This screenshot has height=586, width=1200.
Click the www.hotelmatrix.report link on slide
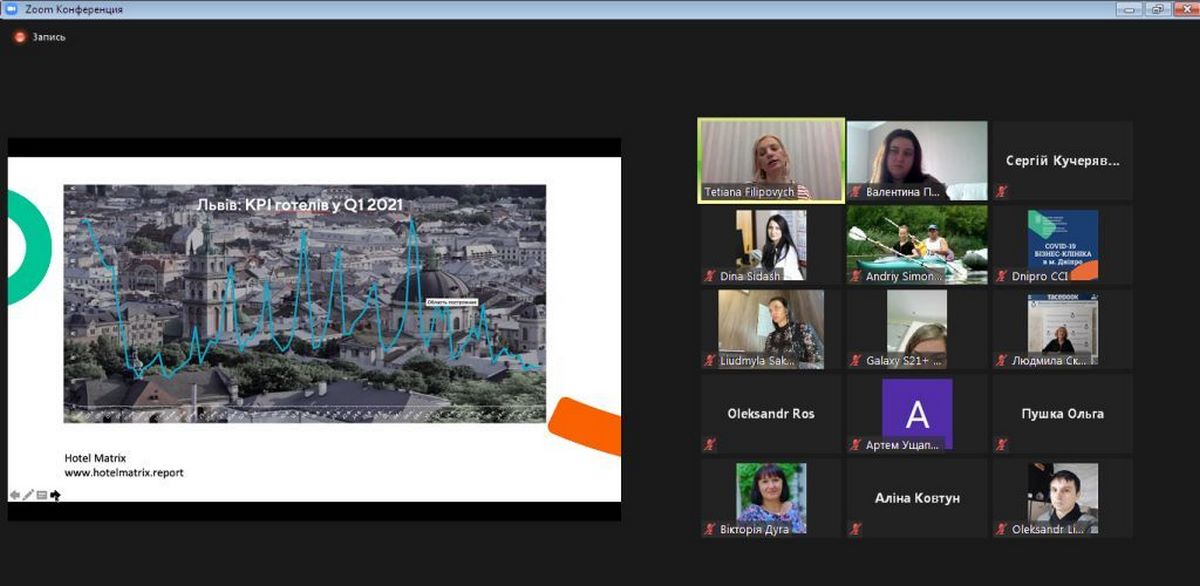click(124, 472)
